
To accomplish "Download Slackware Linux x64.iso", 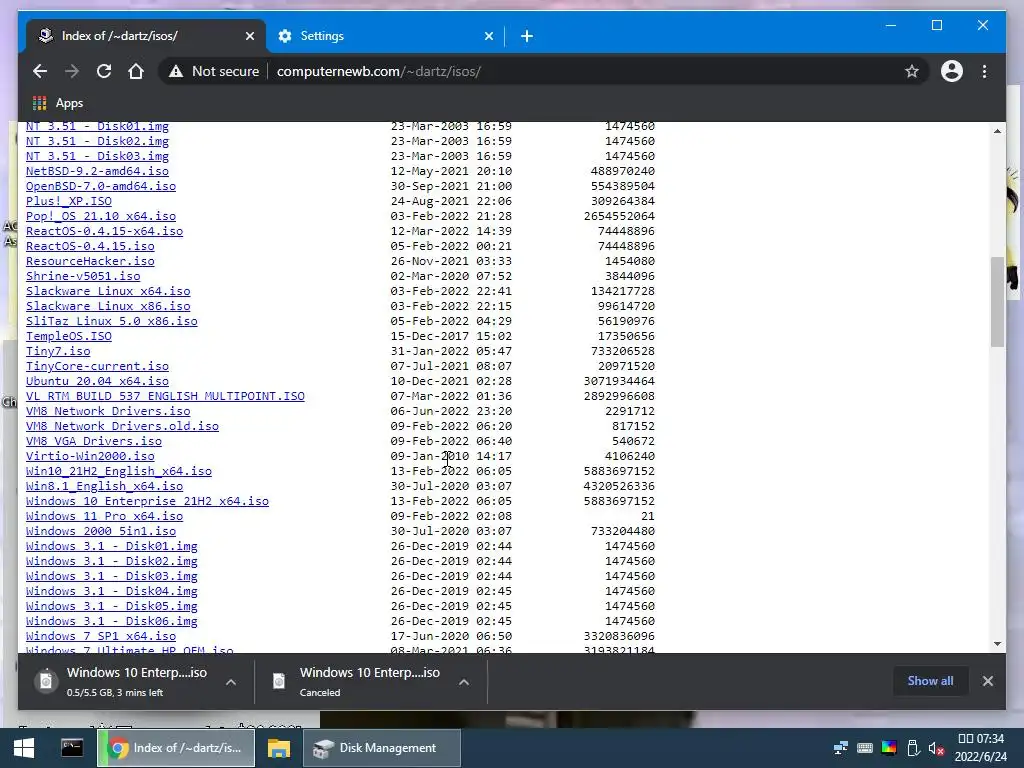I will (x=108, y=291).
